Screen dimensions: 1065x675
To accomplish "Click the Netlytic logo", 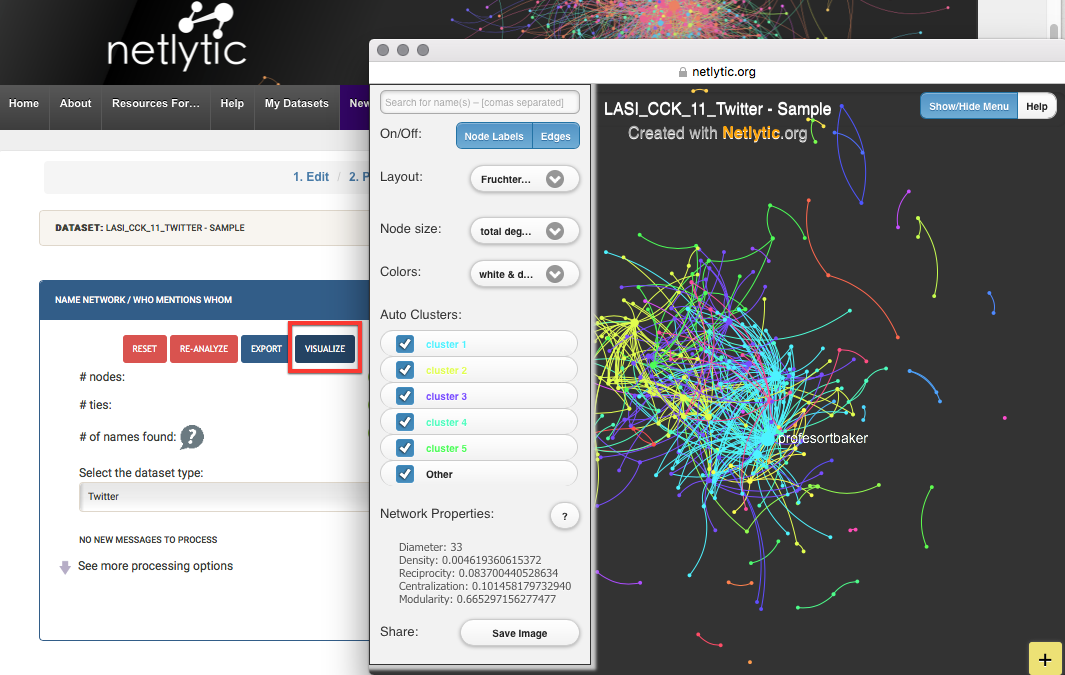I will (176, 40).
